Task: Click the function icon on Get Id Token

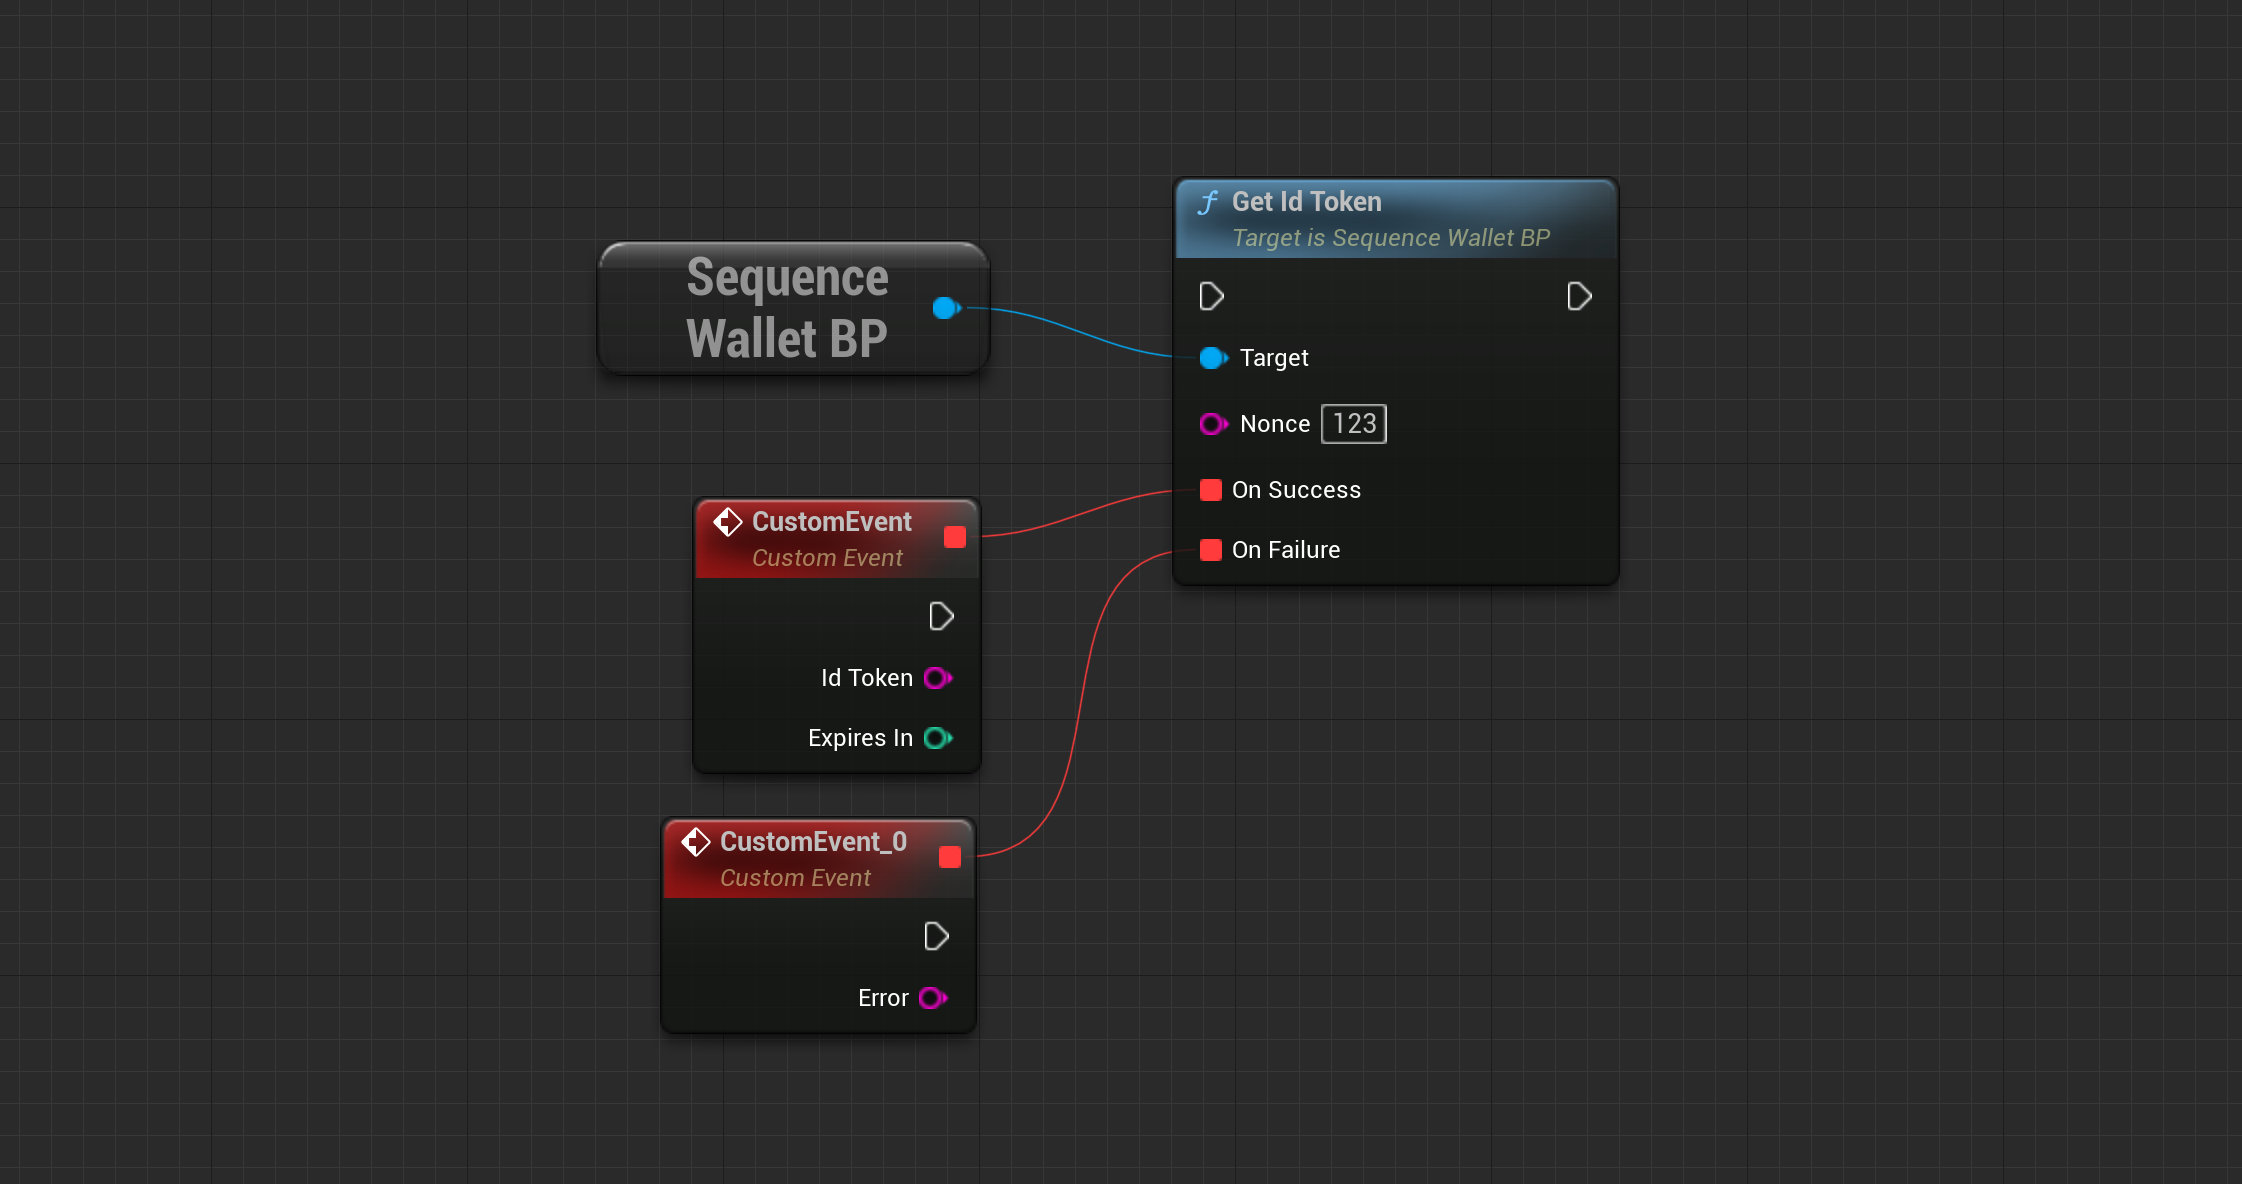Action: [x=1208, y=203]
